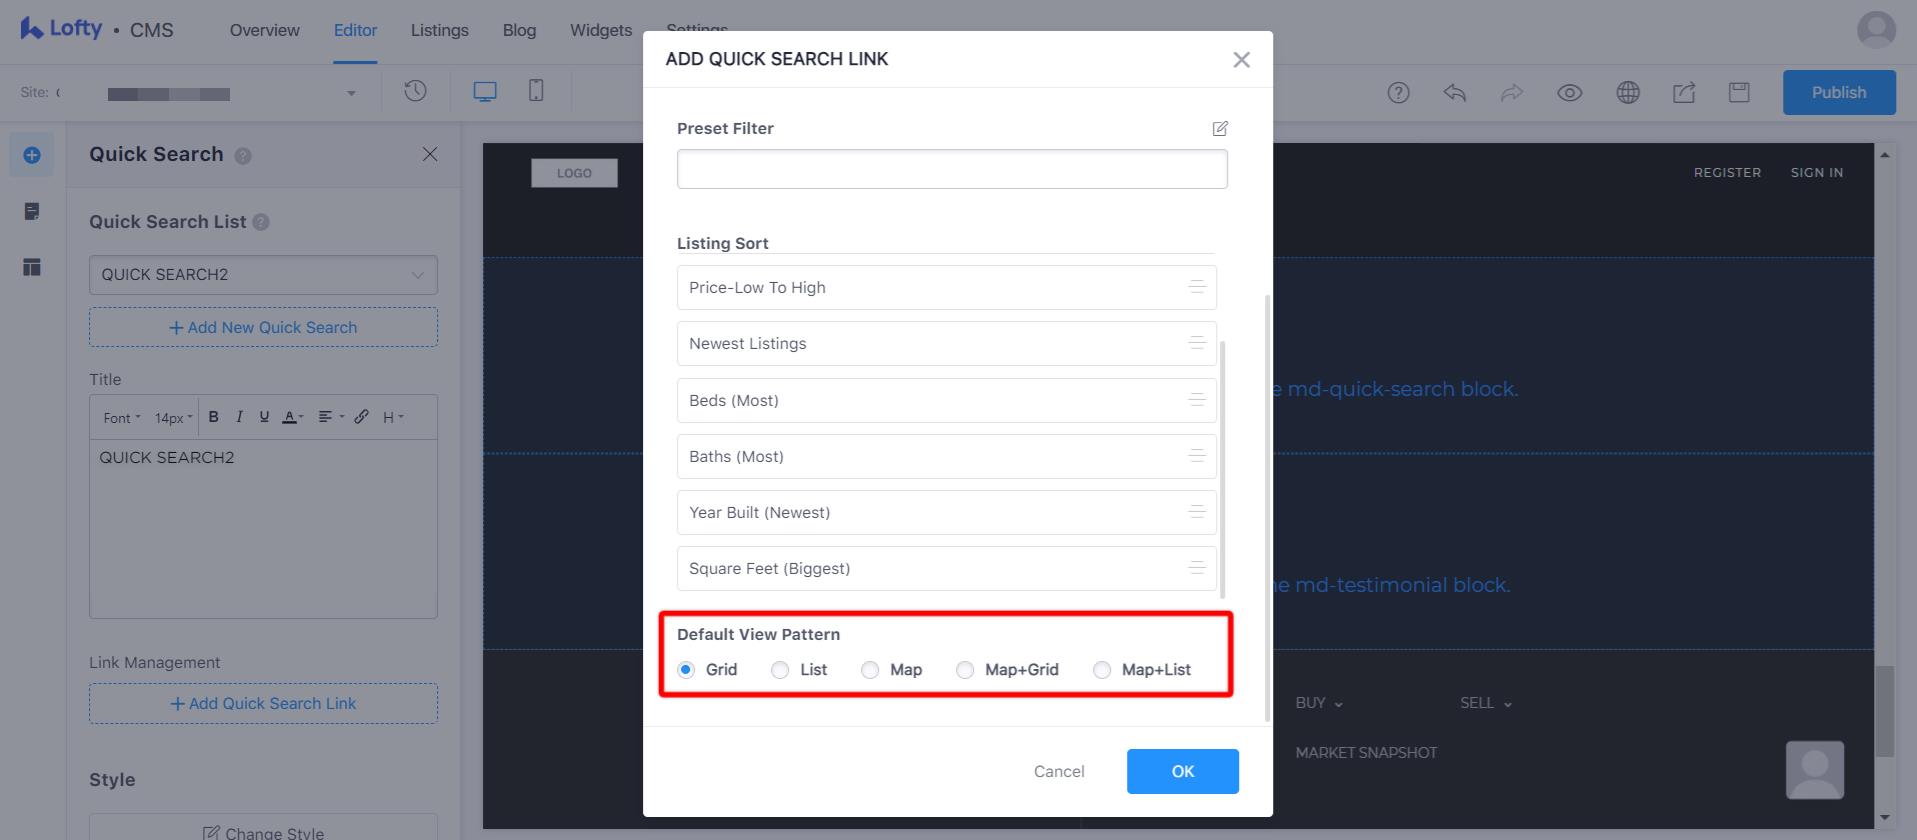Select the Map+Grid default view pattern
Screen dimensions: 1917x840
965,670
